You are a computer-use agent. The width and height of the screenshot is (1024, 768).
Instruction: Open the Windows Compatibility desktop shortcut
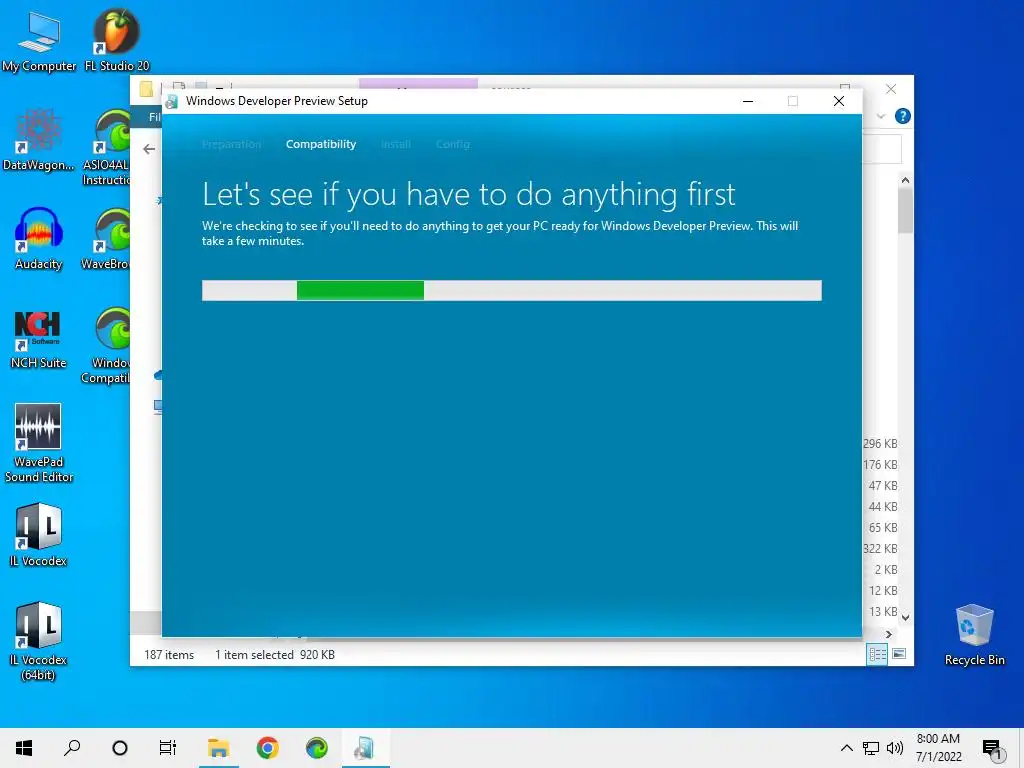(x=106, y=346)
